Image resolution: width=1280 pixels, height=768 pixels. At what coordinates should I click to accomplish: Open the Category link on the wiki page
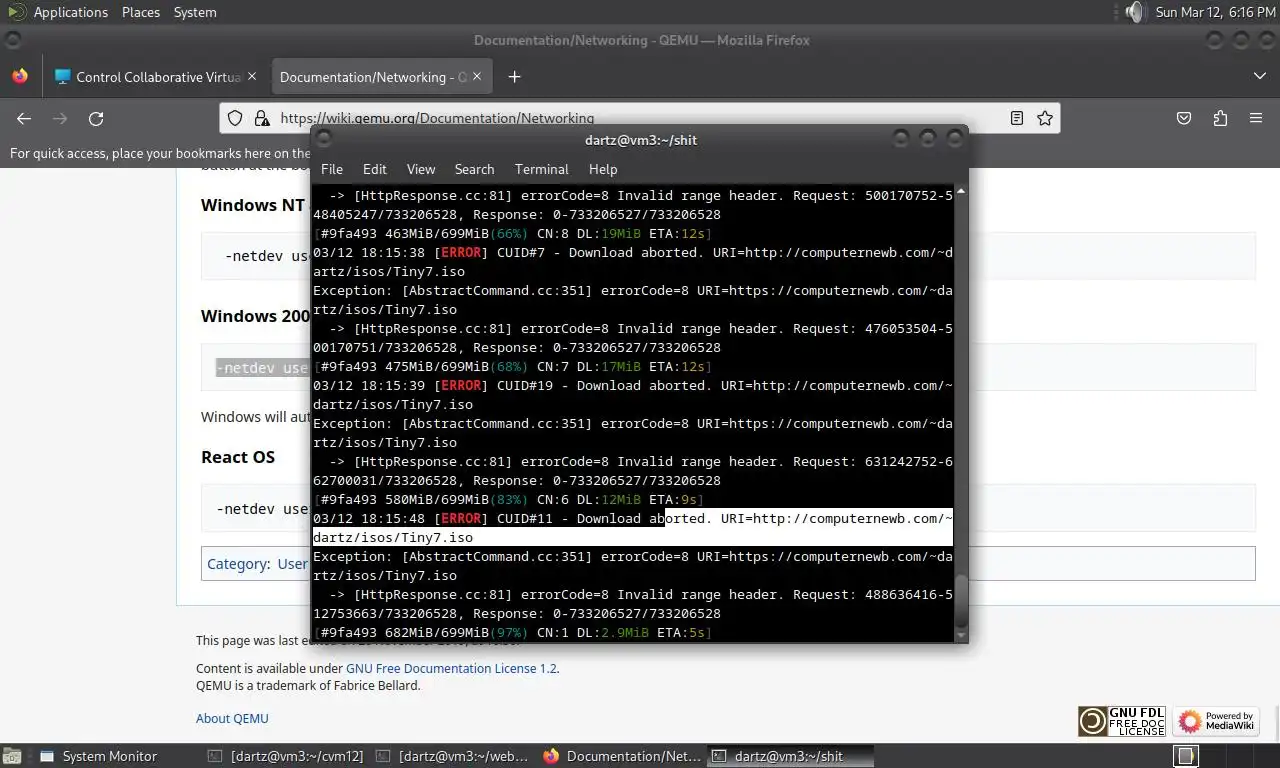pyautogui.click(x=237, y=563)
